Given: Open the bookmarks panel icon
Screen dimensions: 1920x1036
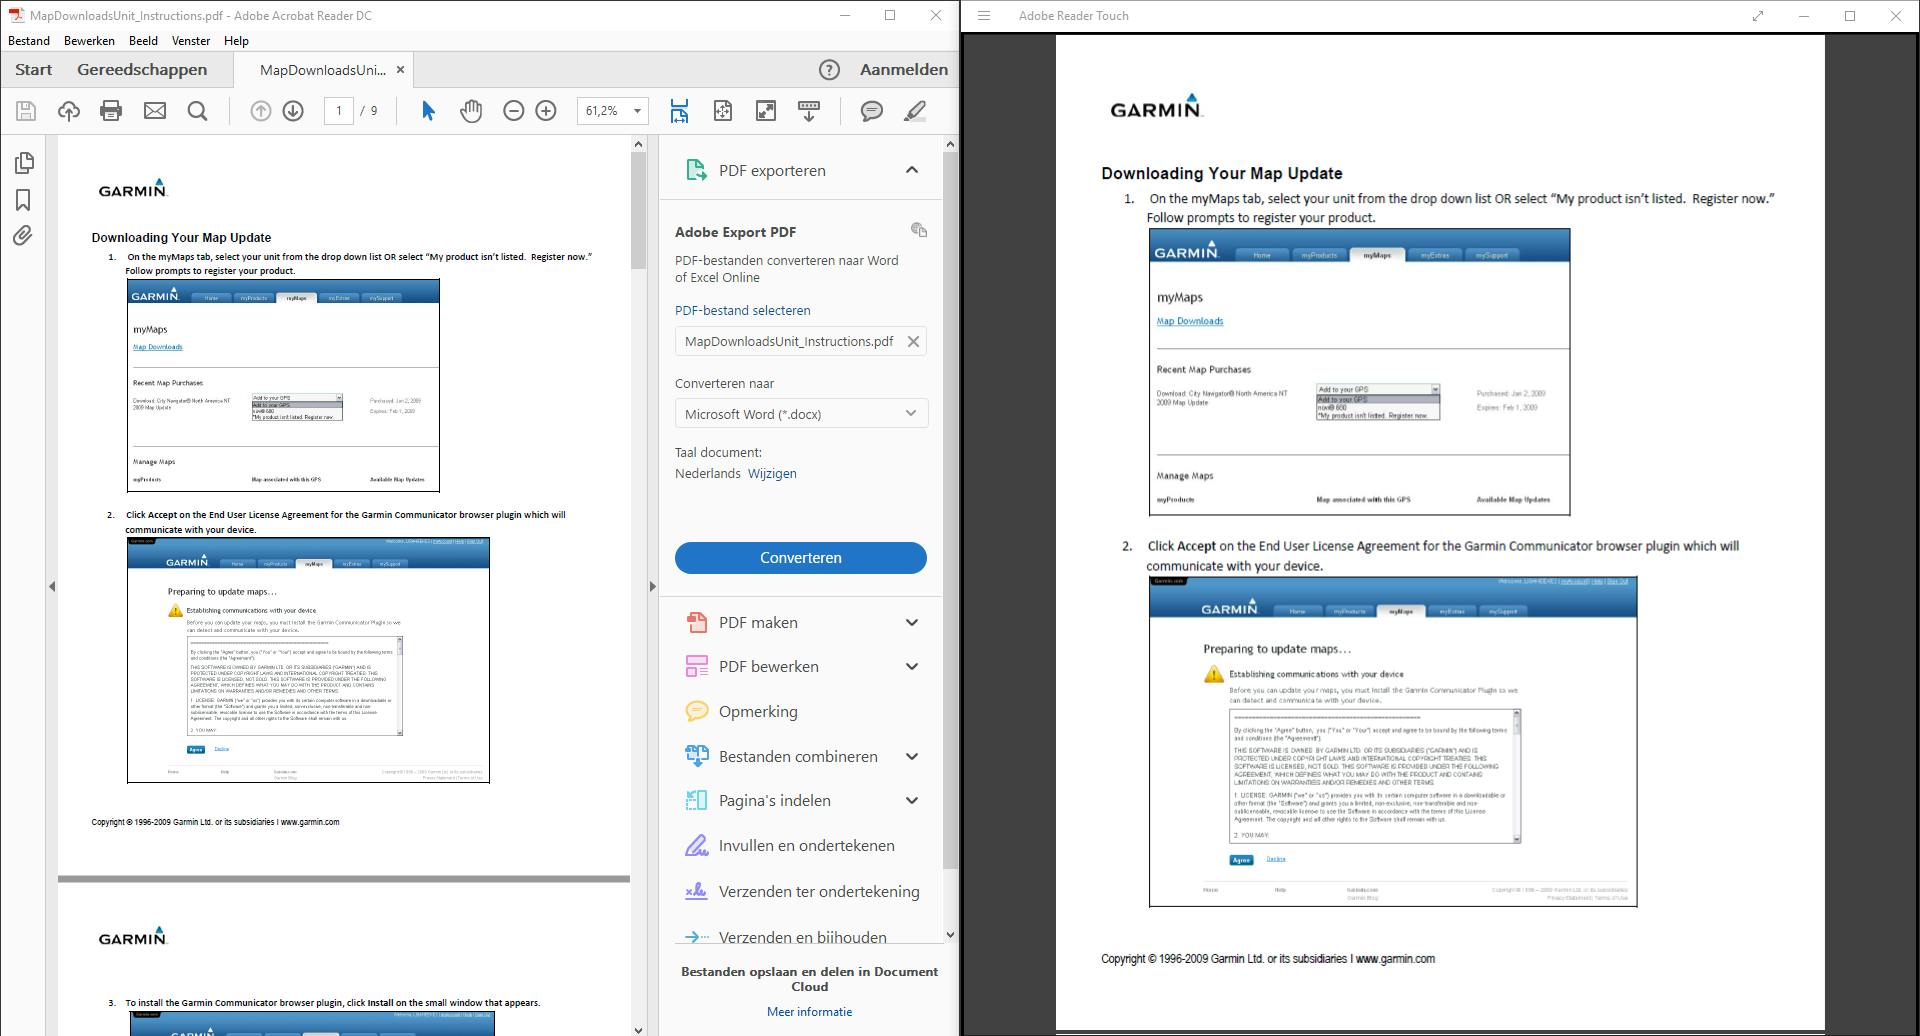Looking at the screenshot, I should [x=24, y=200].
